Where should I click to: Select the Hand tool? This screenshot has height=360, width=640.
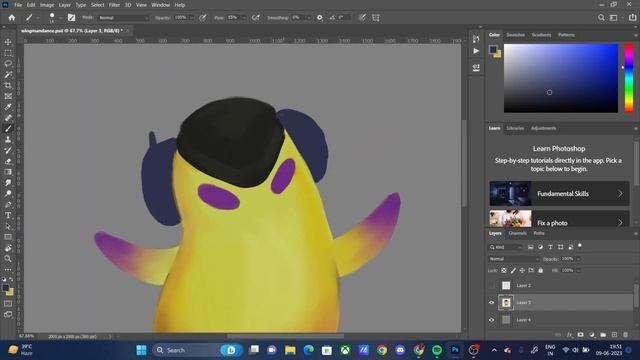tap(8, 248)
